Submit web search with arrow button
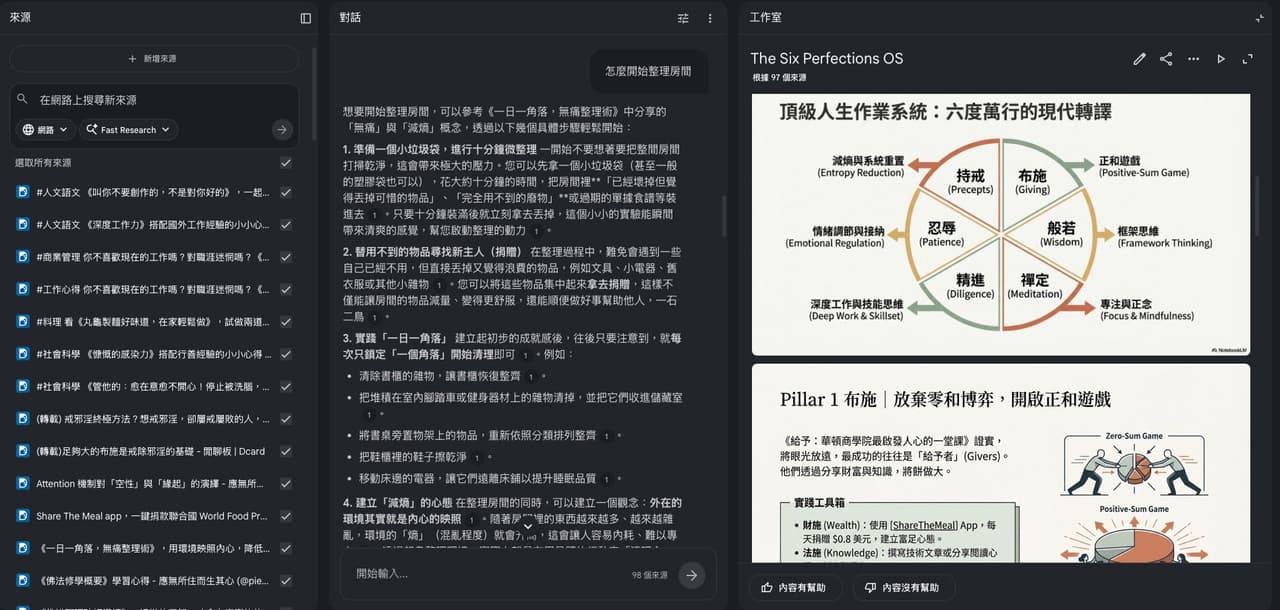 pyautogui.click(x=282, y=129)
